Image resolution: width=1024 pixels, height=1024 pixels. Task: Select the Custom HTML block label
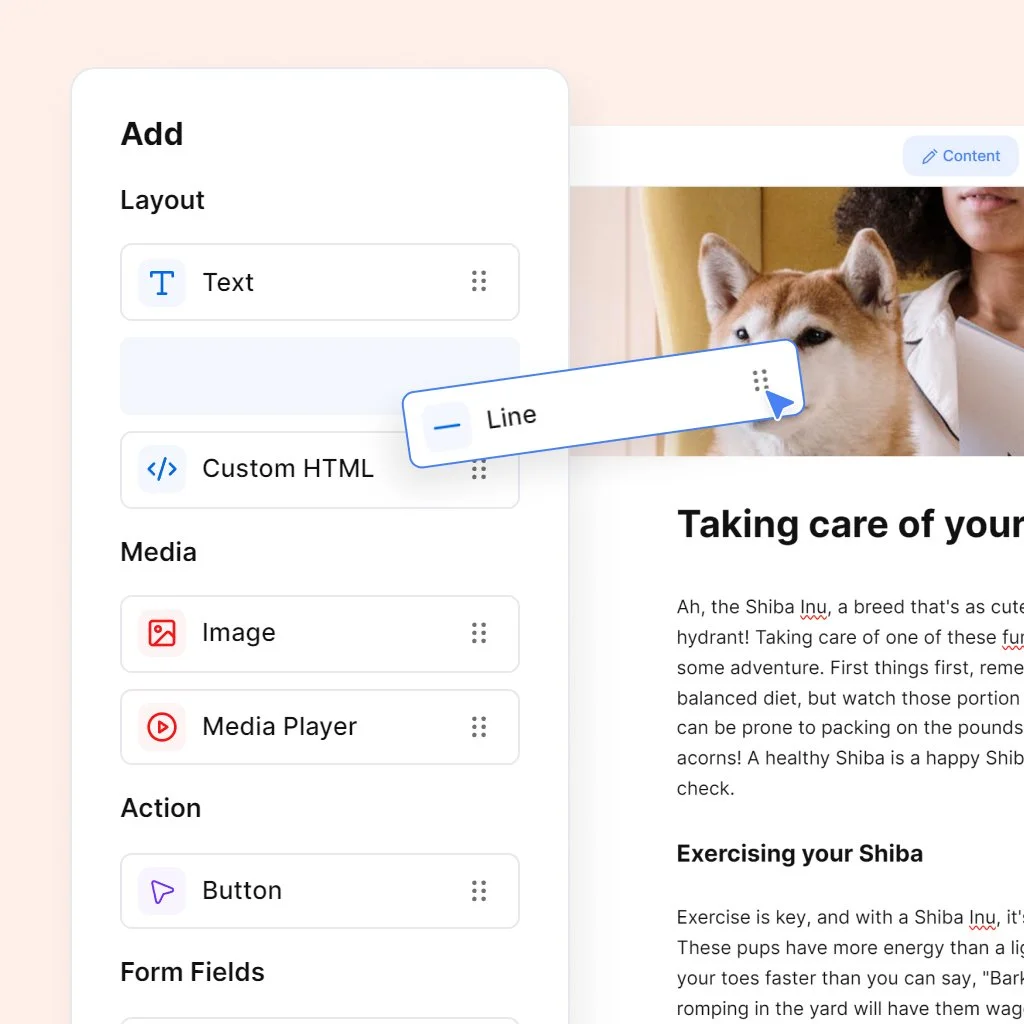(288, 468)
